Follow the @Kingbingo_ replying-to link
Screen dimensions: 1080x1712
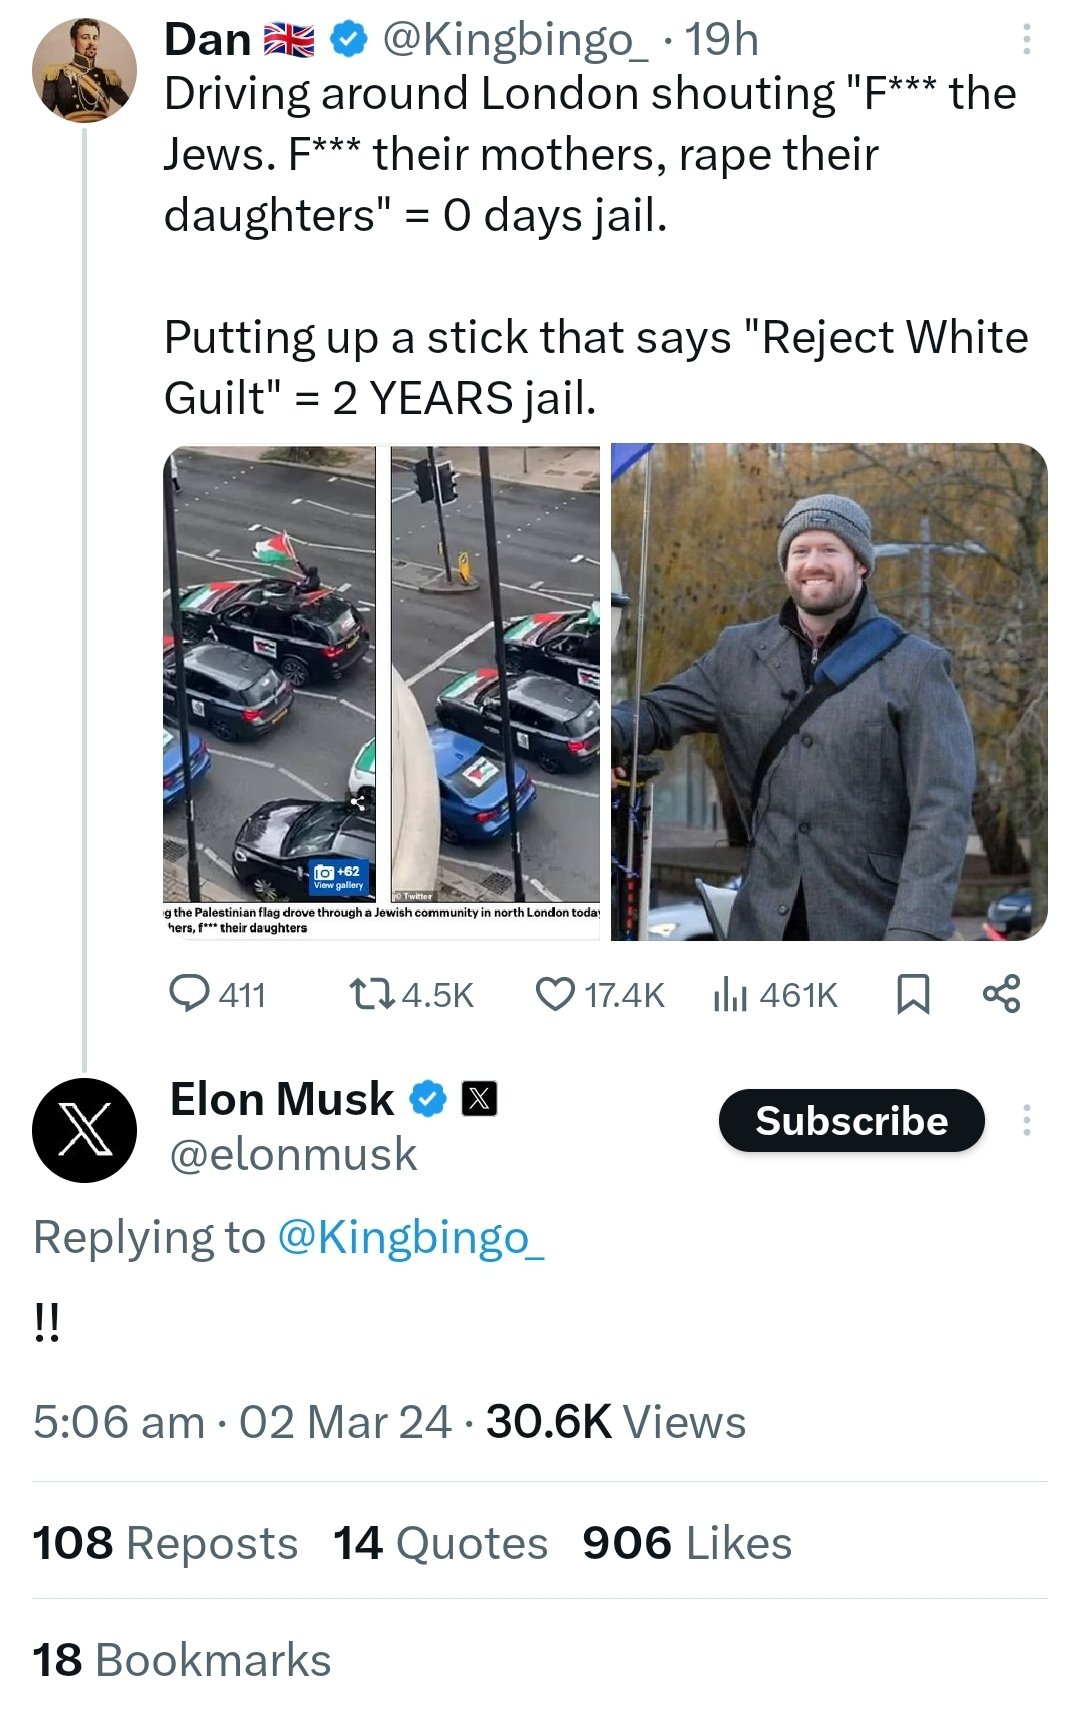tap(411, 1237)
